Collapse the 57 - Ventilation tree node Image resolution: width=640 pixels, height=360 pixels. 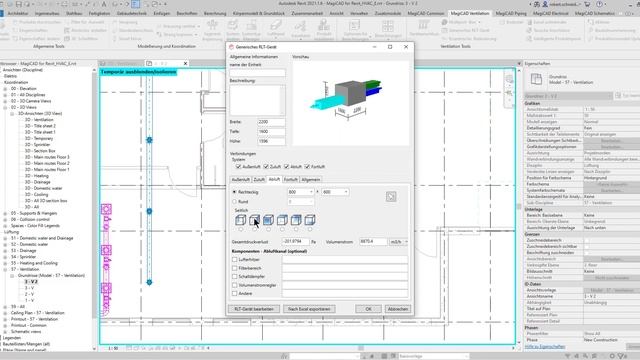pos(5,269)
